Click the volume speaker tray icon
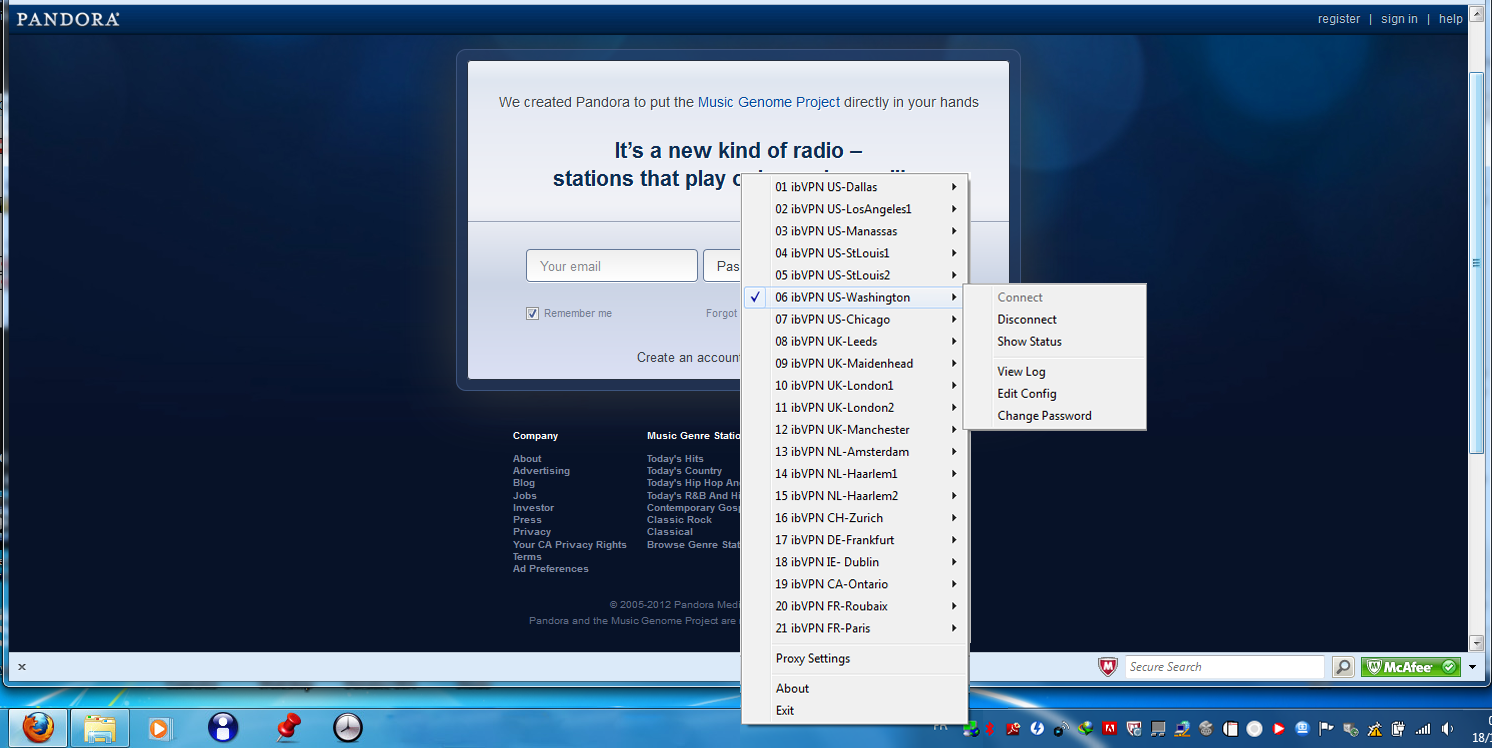Screen dimensions: 1492x748 [1447, 729]
